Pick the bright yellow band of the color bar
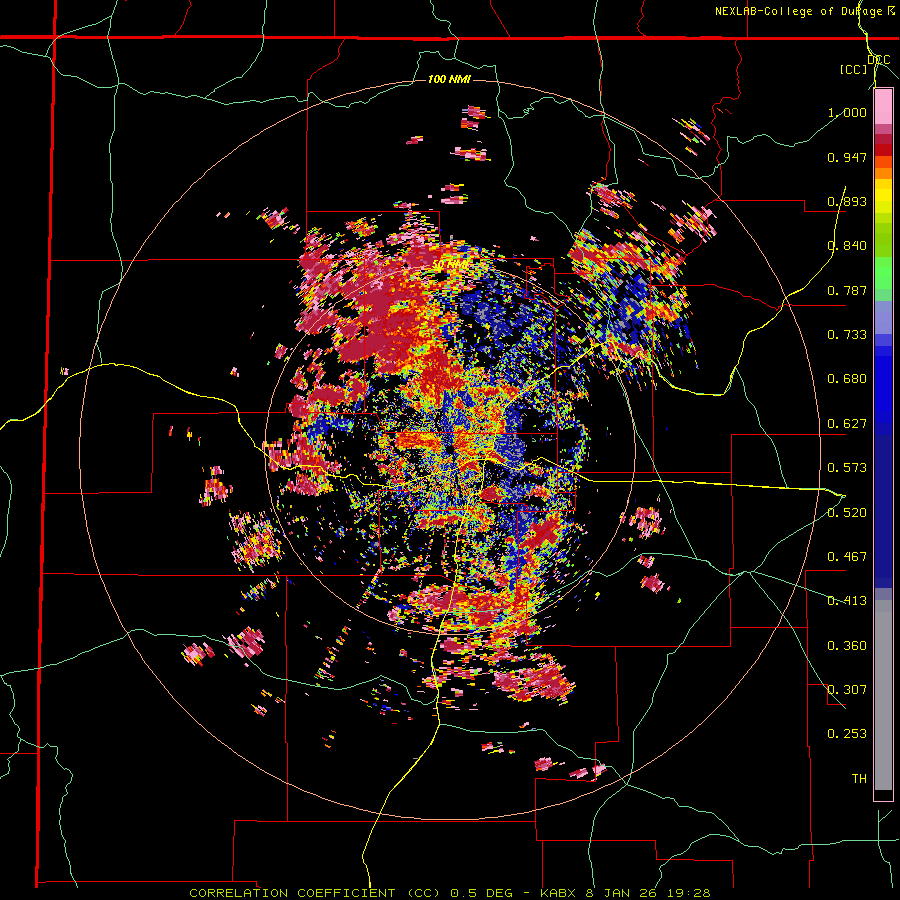Viewport: 900px width, 900px height. 883,196
